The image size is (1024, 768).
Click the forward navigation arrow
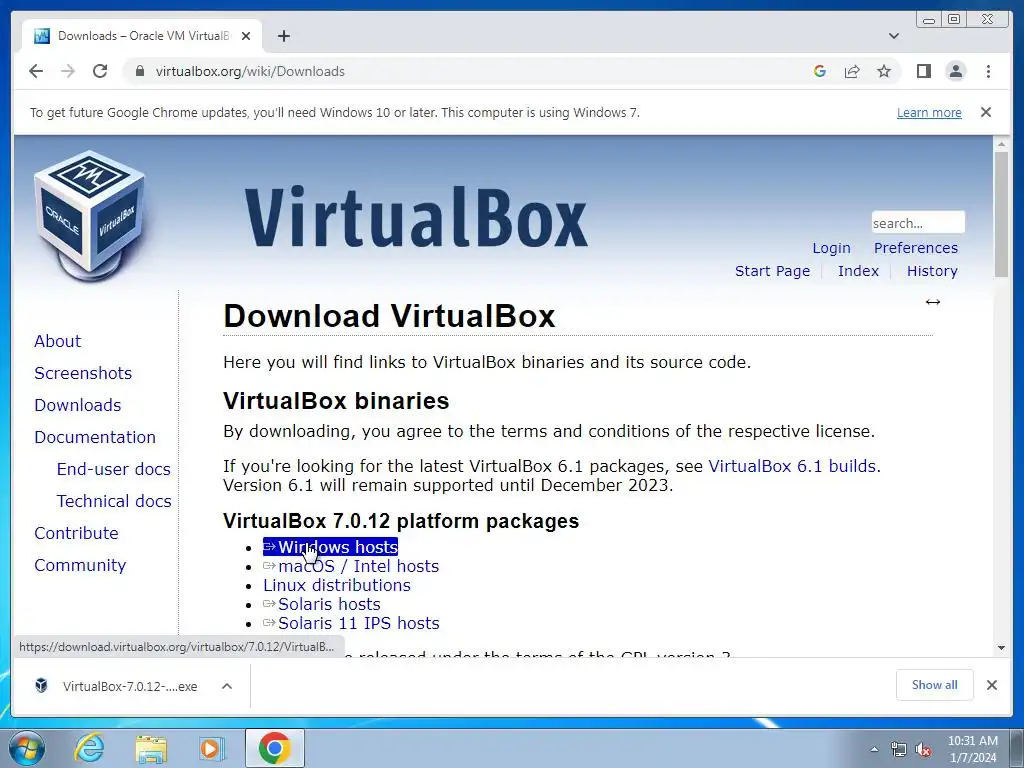click(x=68, y=71)
